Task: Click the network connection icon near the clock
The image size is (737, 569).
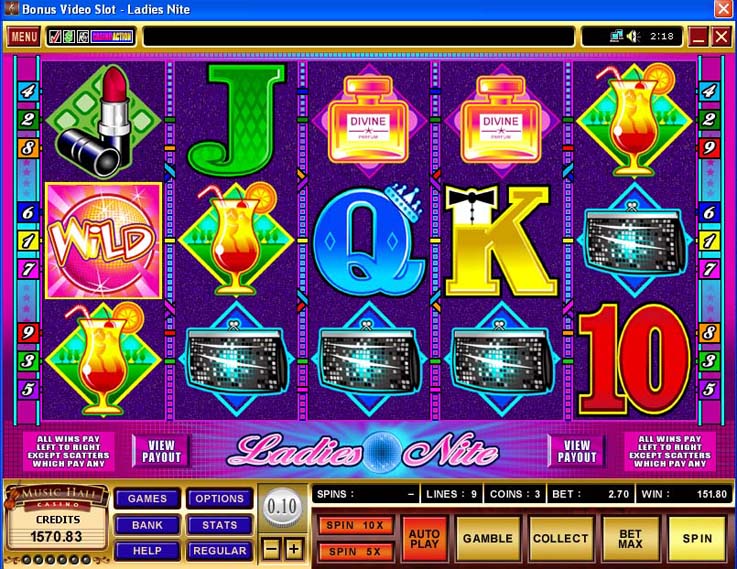Action: pos(617,36)
